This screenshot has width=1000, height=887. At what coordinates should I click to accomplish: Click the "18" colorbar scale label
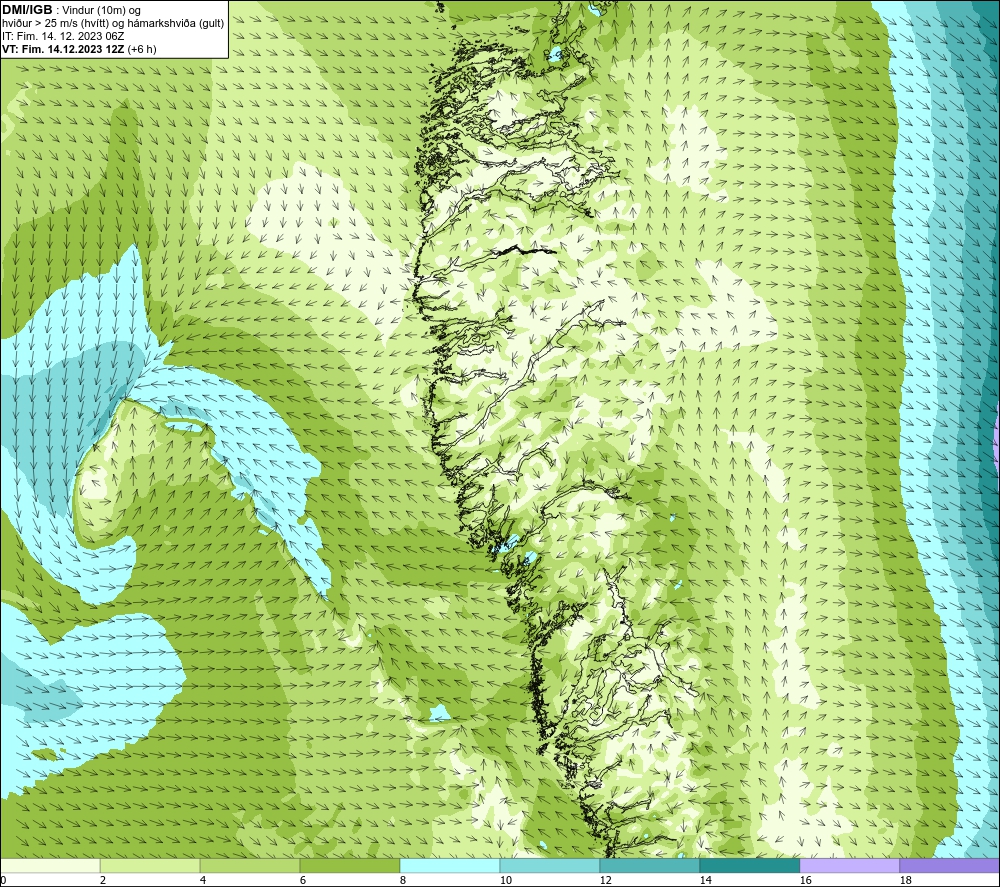coord(905,881)
